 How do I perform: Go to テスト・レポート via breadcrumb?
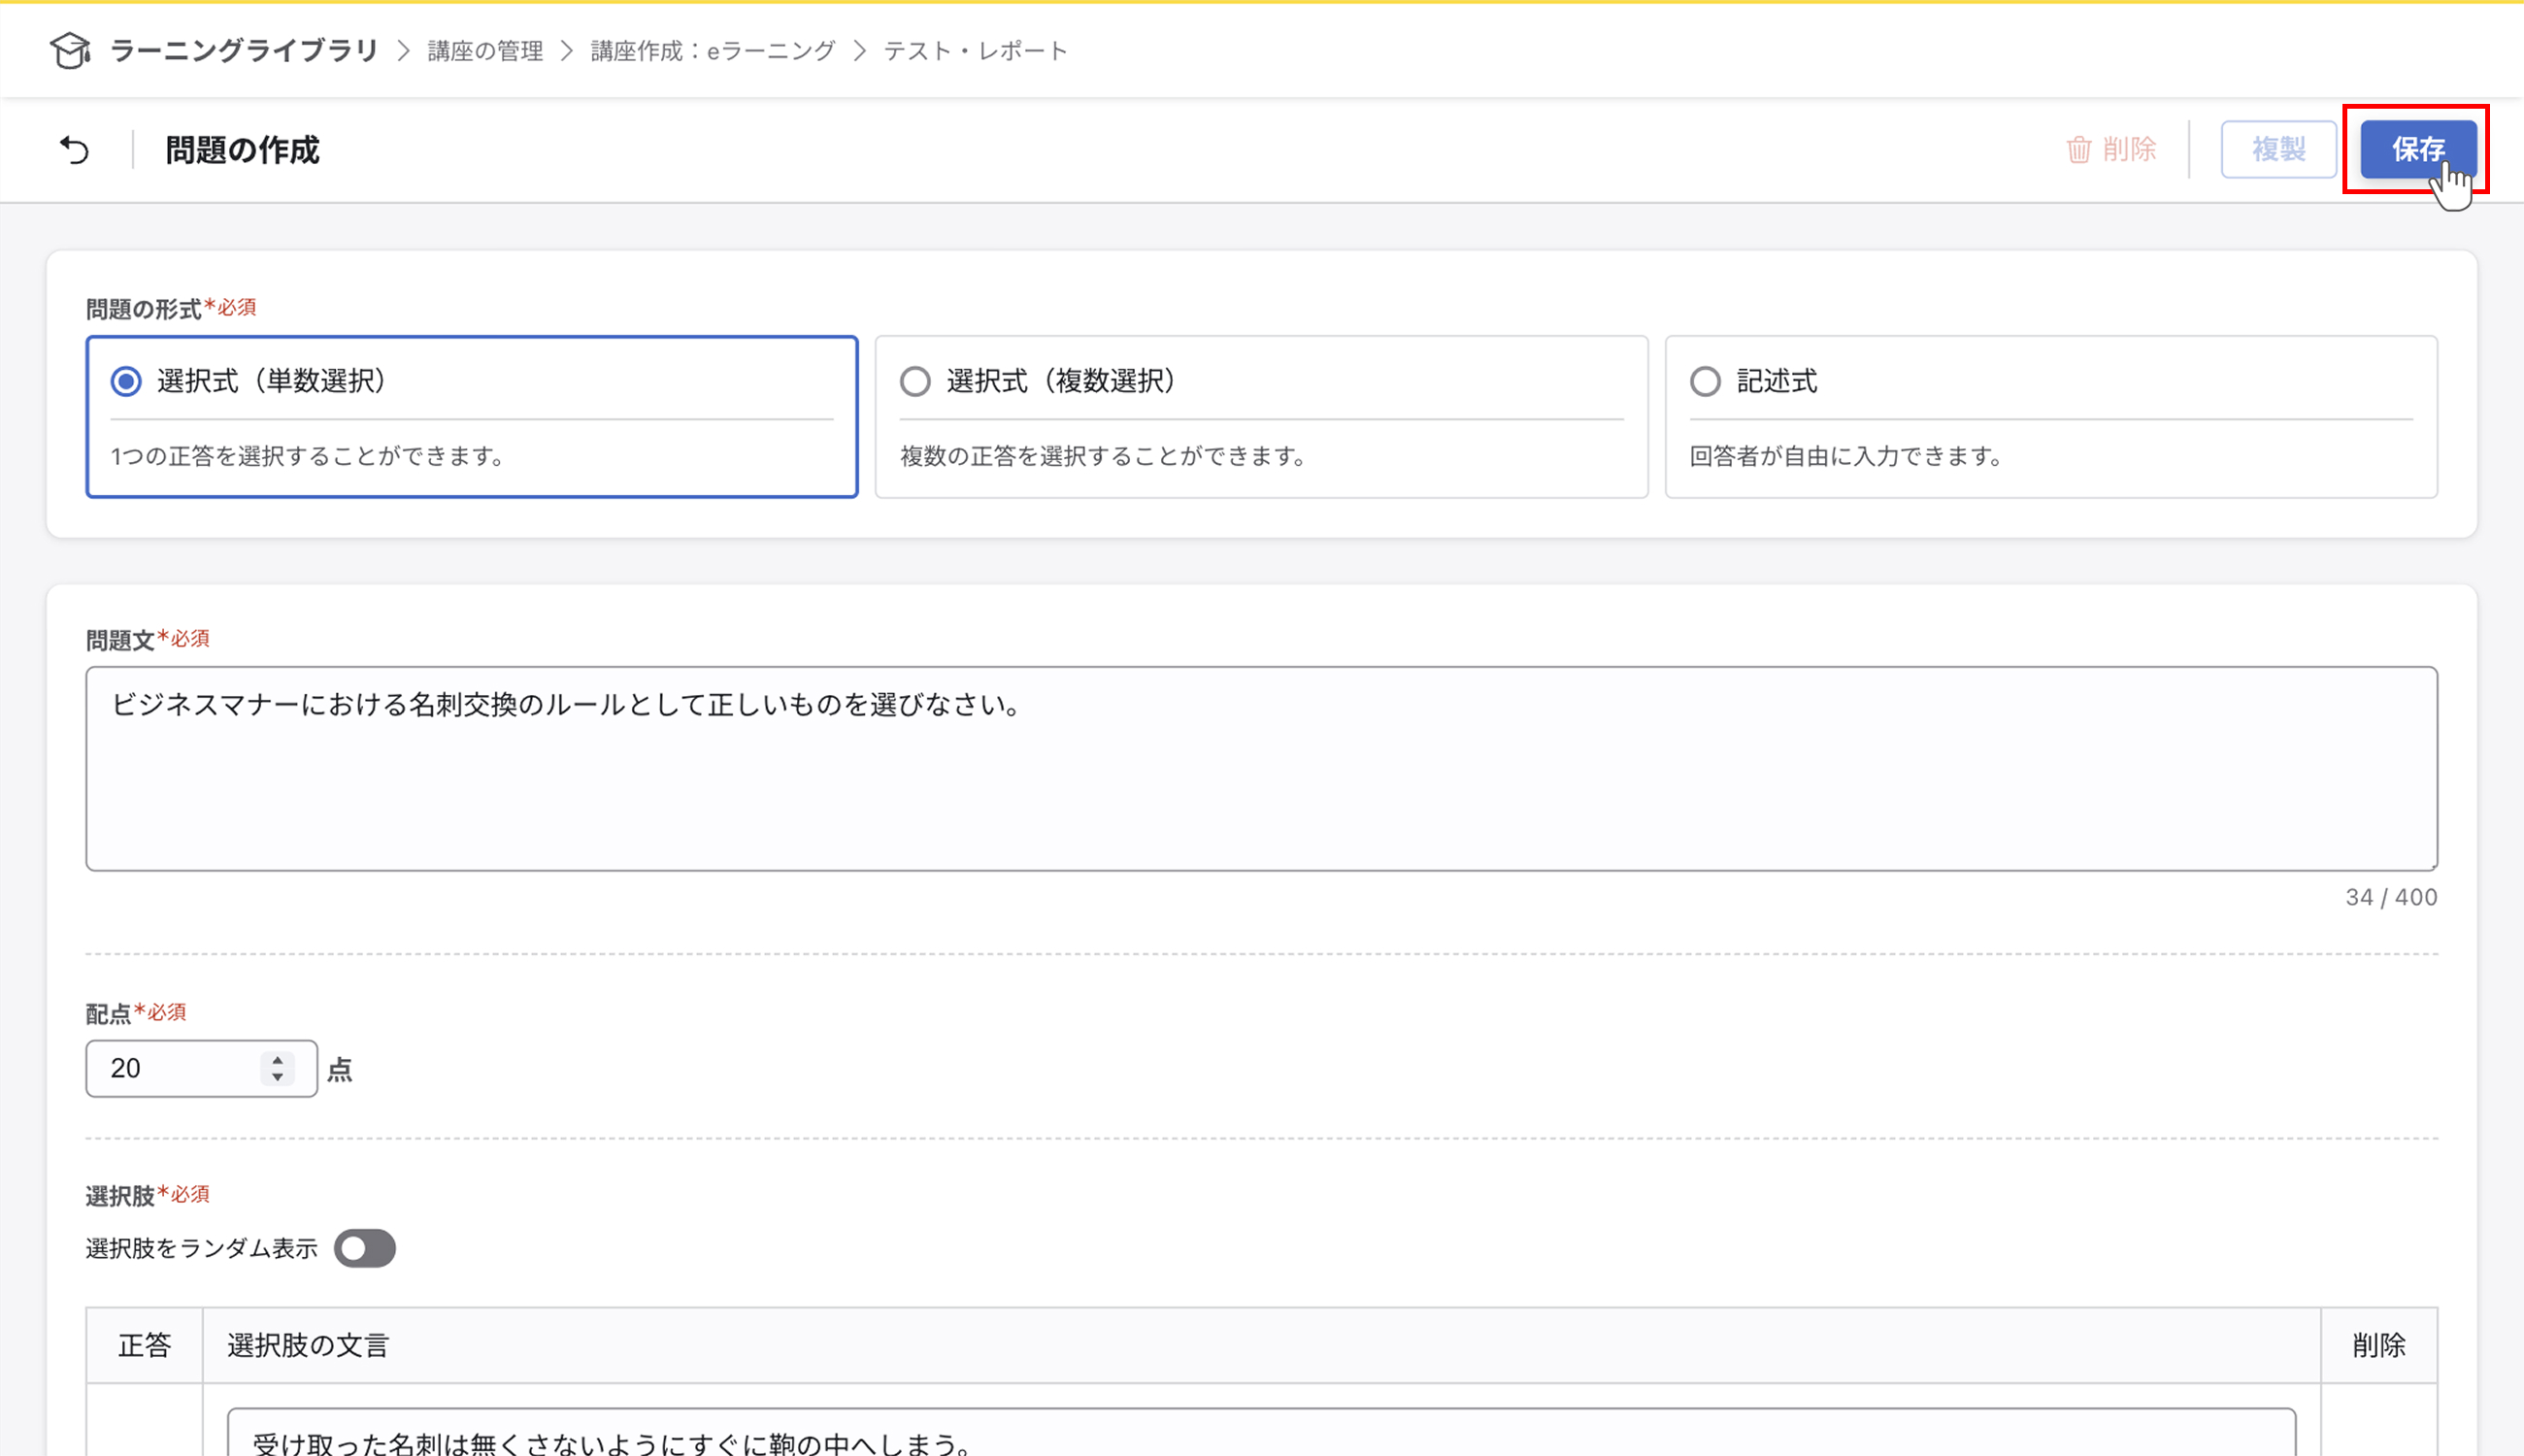coord(973,50)
